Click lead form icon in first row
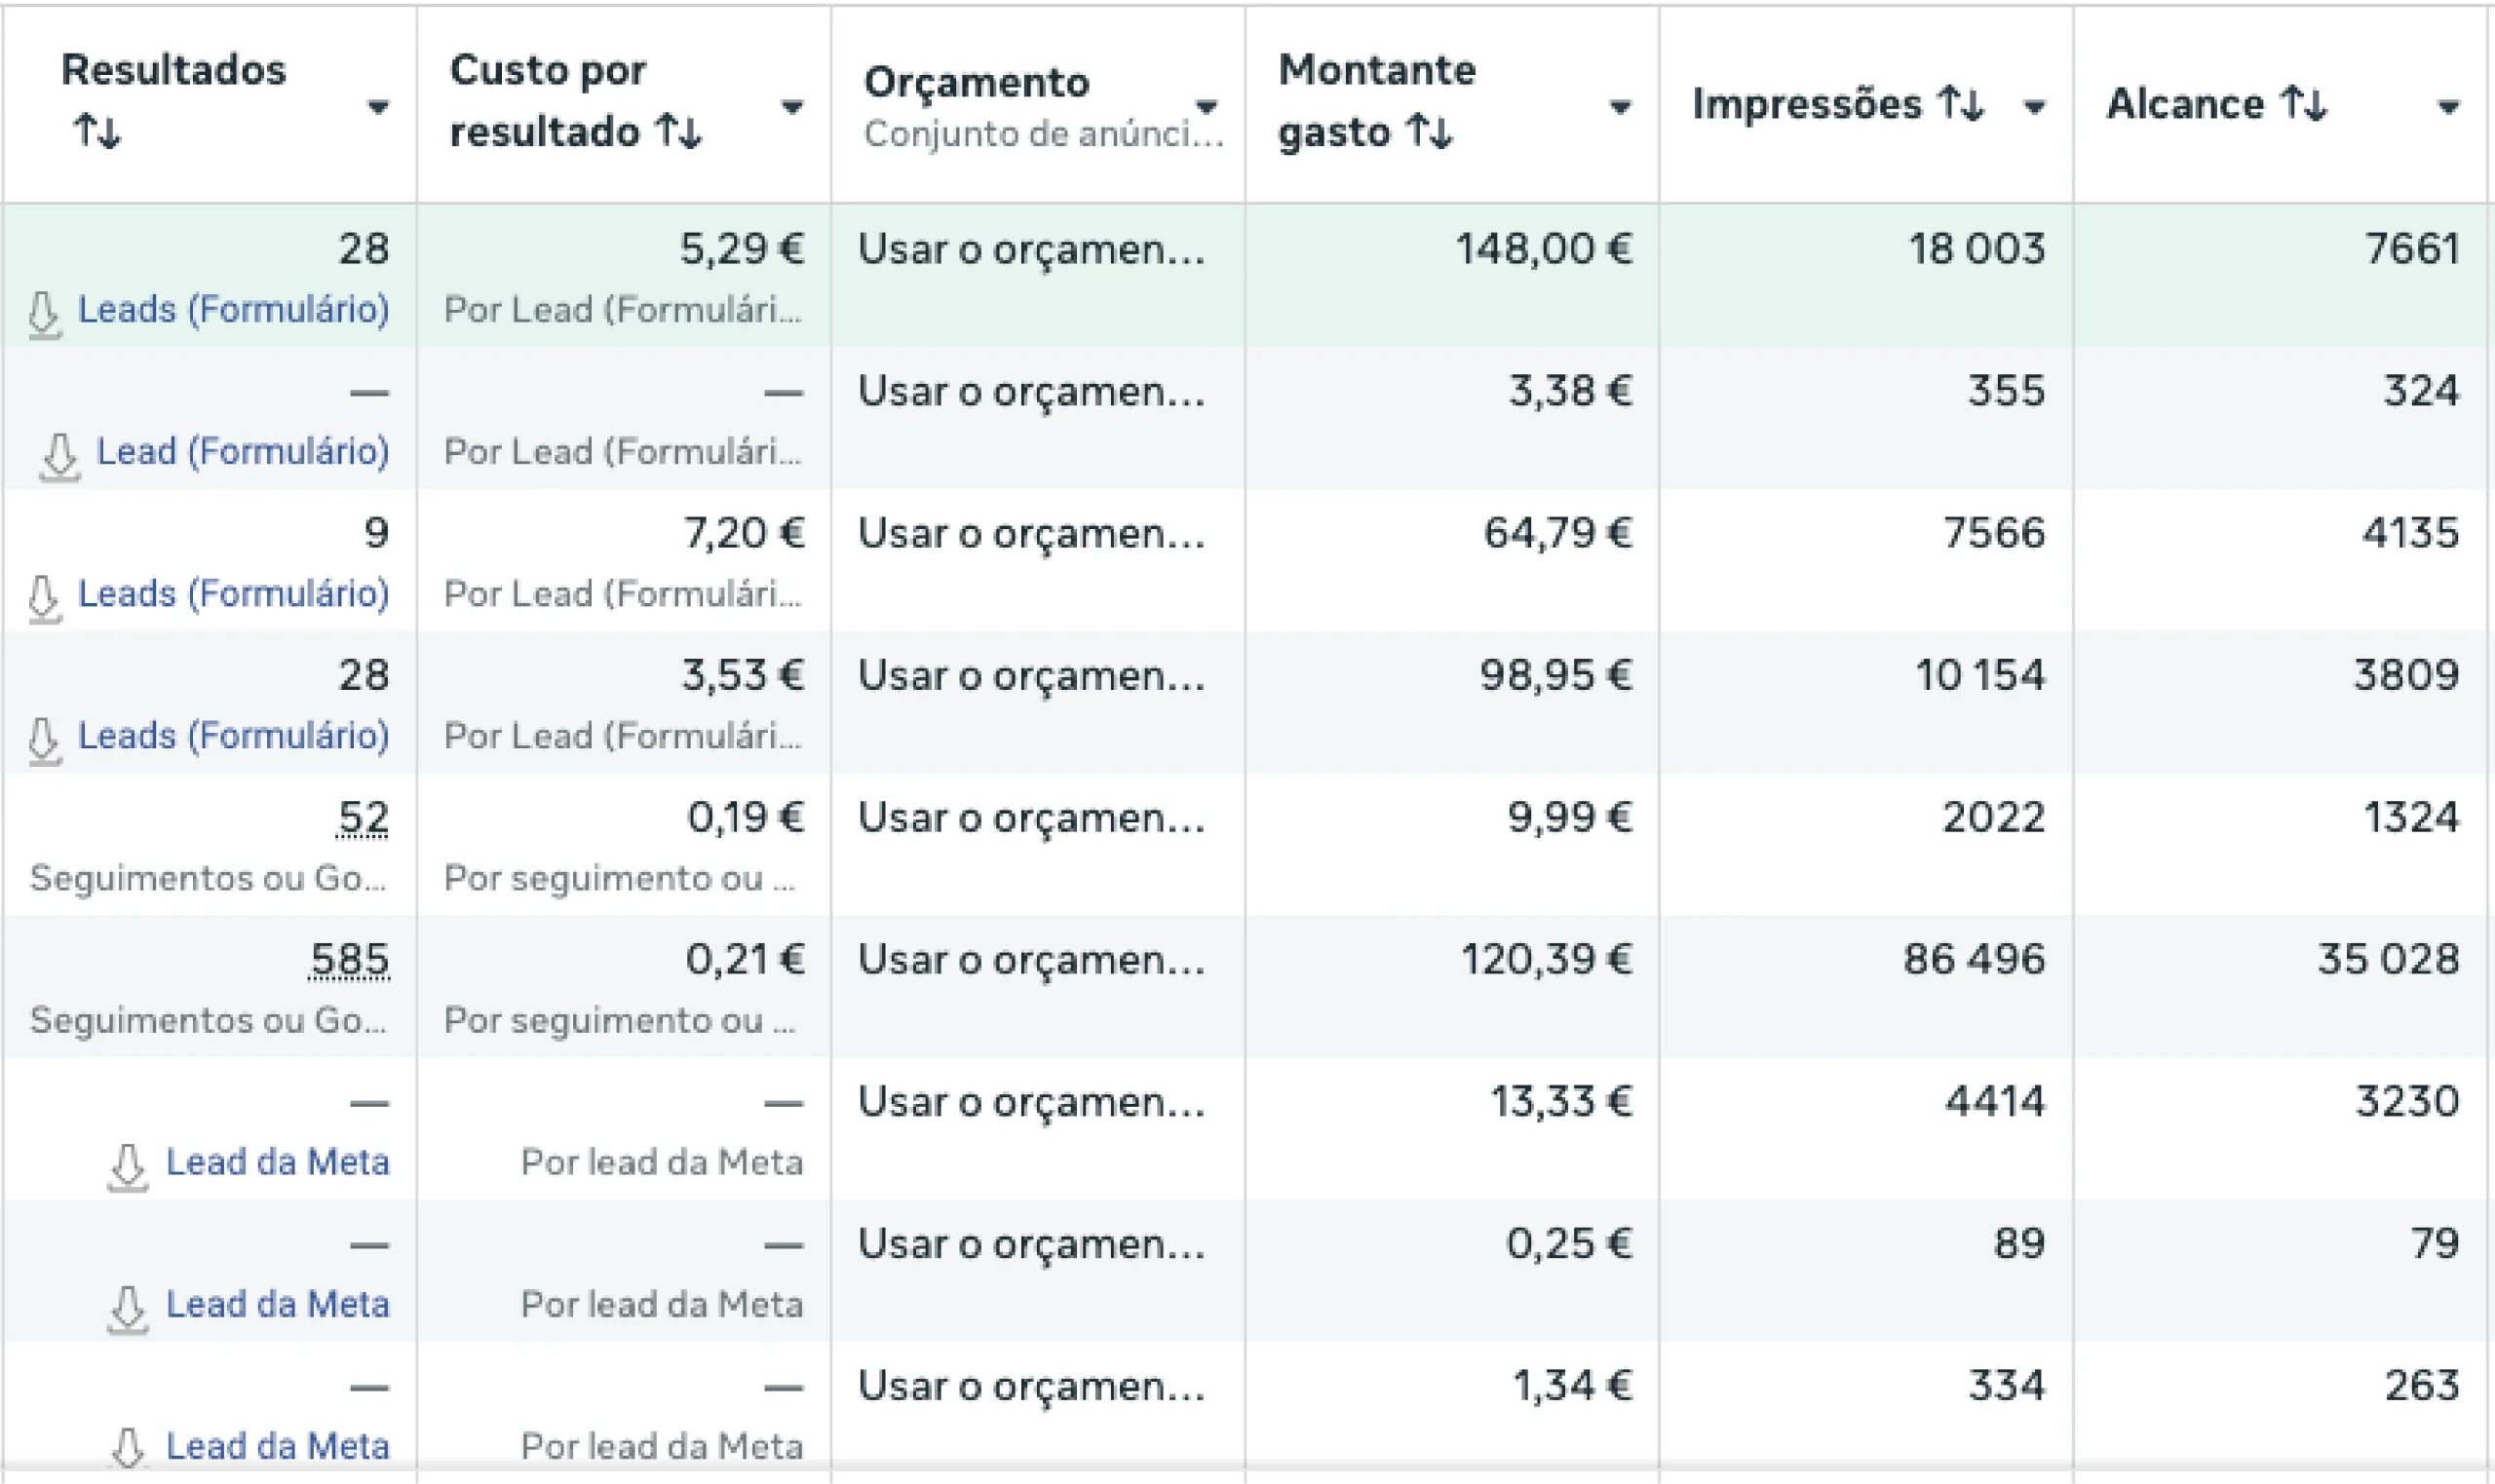 (x=44, y=313)
